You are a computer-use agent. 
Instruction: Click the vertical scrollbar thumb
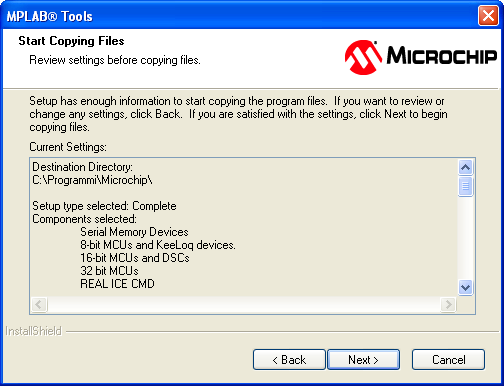coord(465,186)
